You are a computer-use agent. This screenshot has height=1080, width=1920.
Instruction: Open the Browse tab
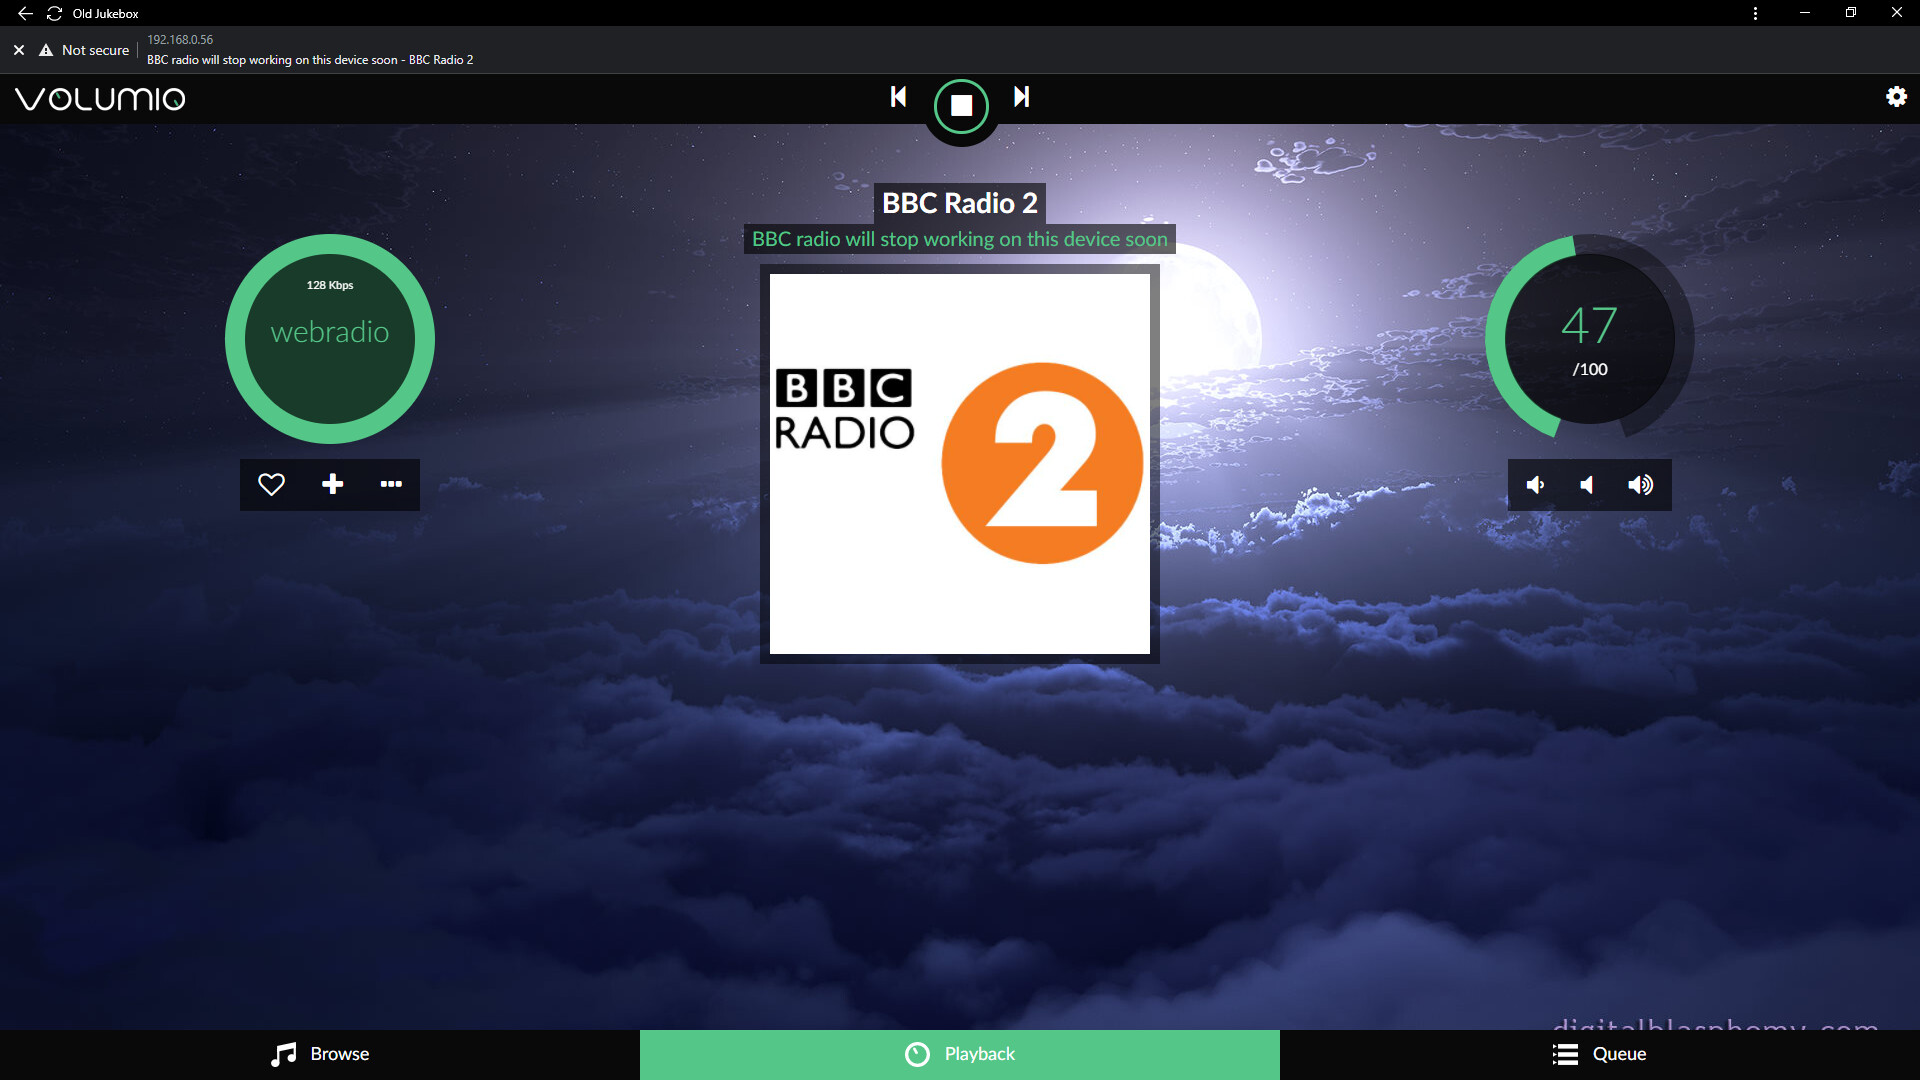[x=320, y=1054]
